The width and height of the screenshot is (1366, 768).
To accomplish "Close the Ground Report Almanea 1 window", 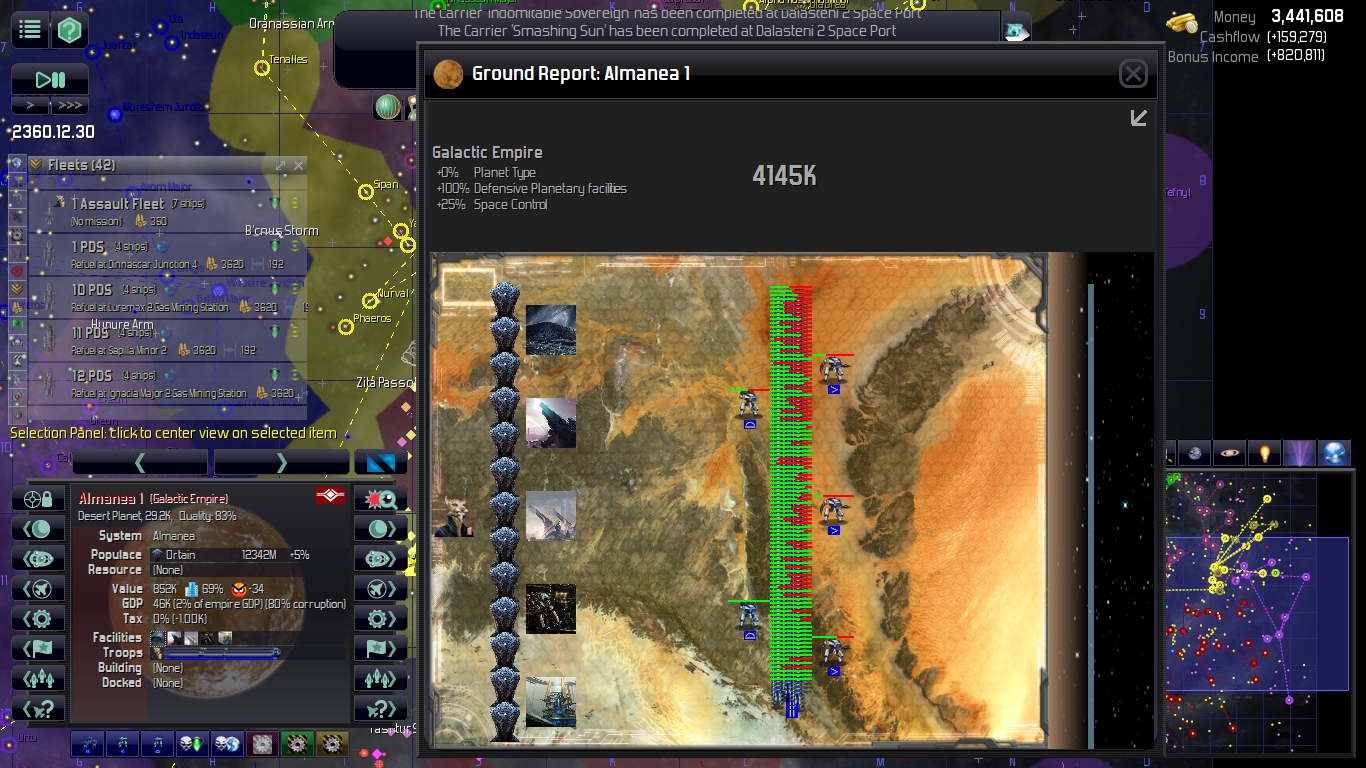I will (1133, 73).
